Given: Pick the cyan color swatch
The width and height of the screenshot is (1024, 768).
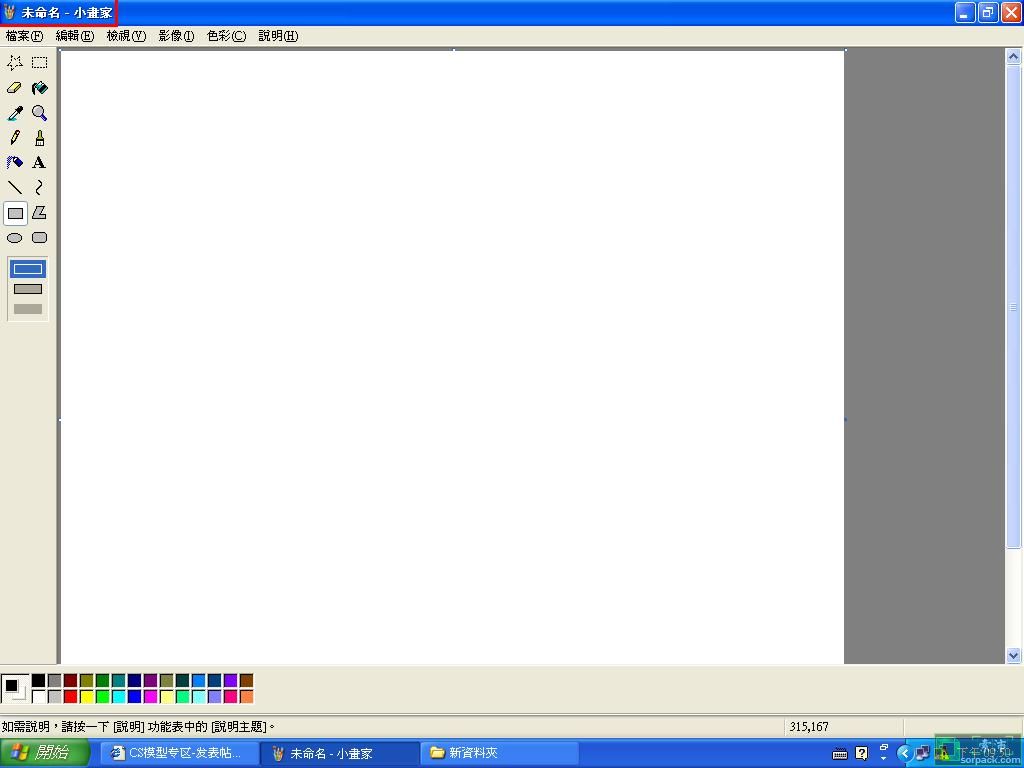Looking at the screenshot, I should (118, 697).
